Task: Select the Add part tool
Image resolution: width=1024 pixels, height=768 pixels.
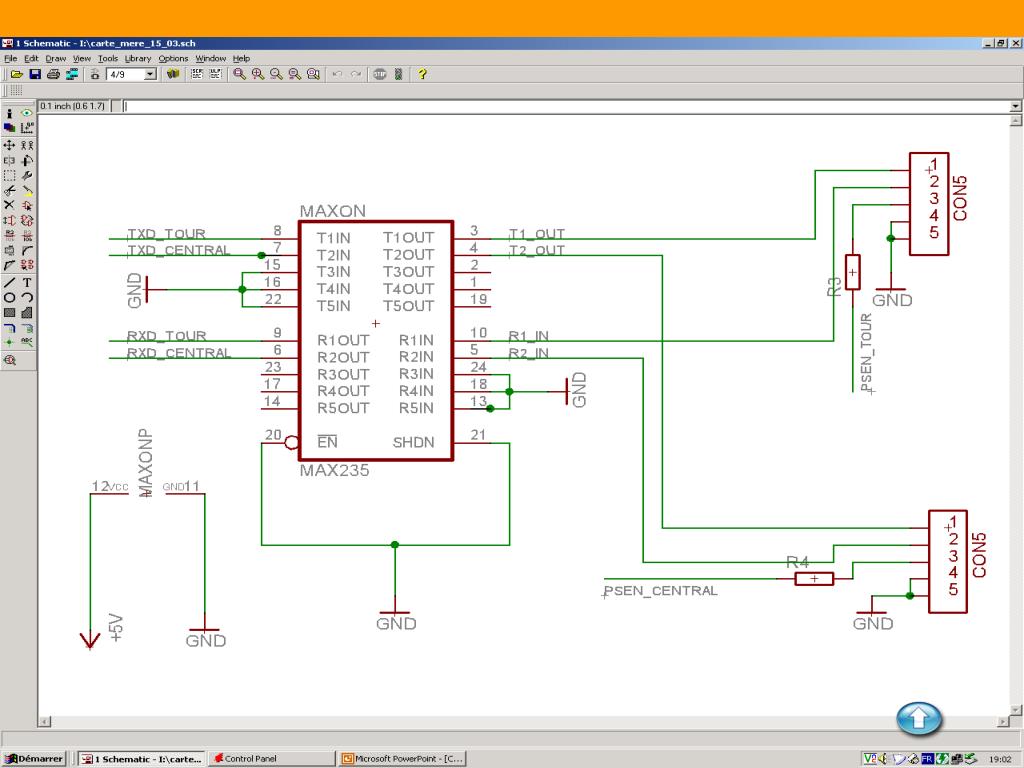Action: (x=27, y=206)
